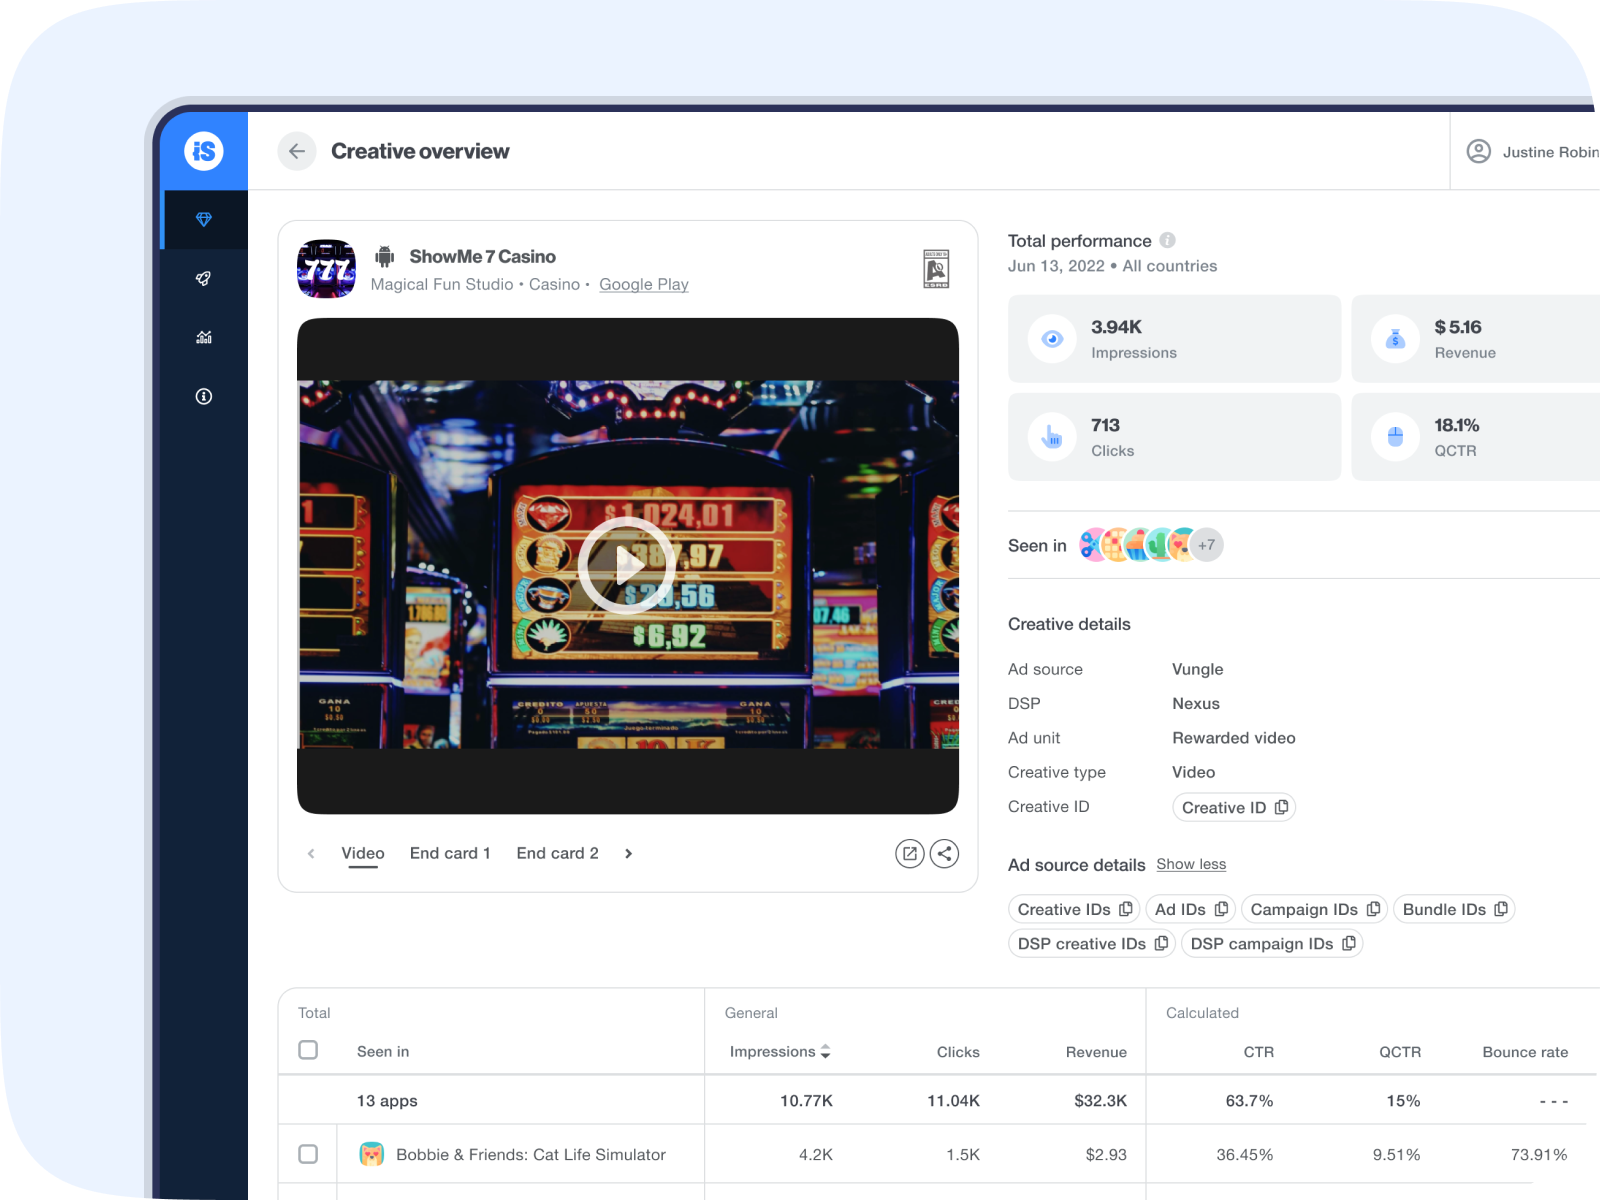Open the info icon in the sidebar
This screenshot has height=1200, width=1600.
204,397
